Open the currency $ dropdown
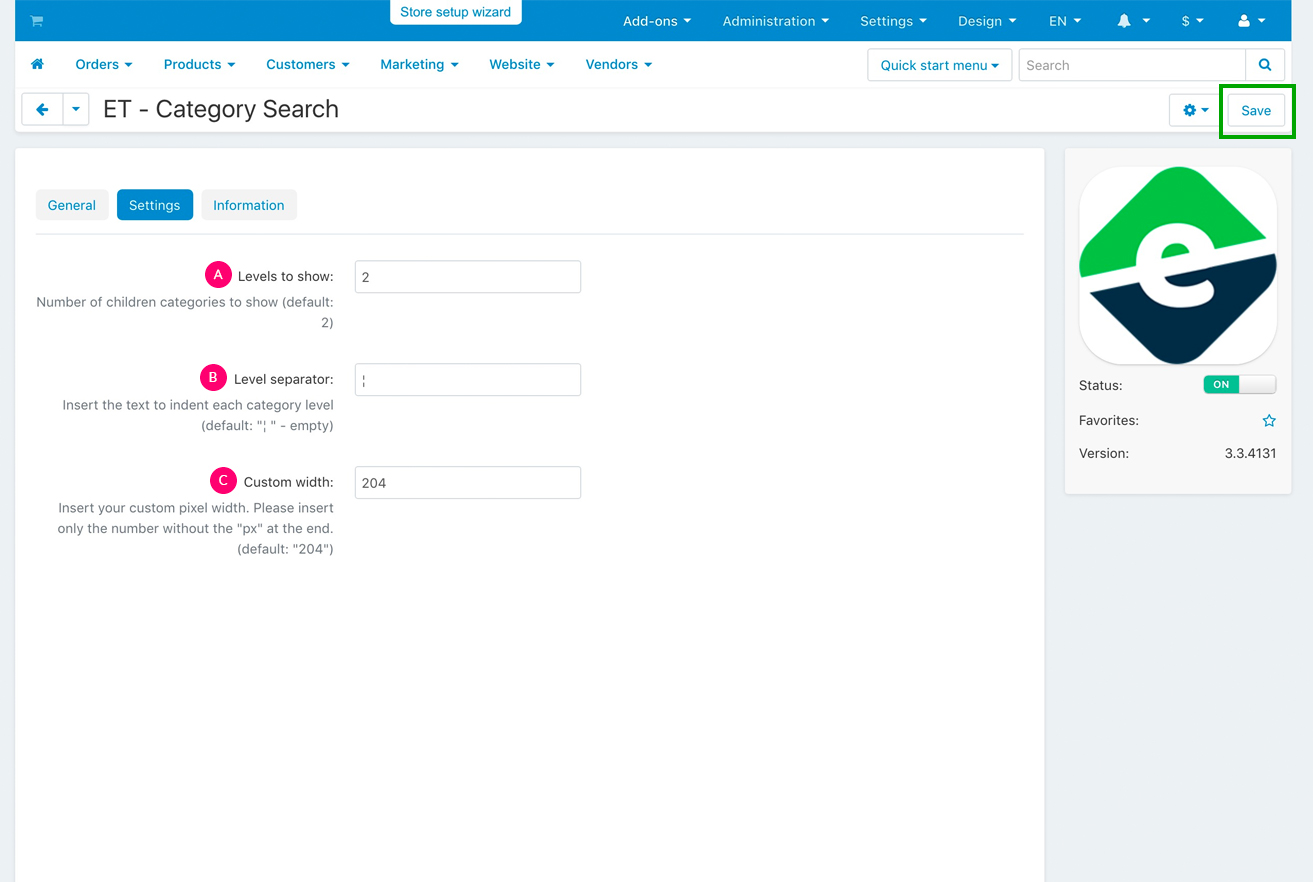This screenshot has width=1313, height=882. [x=1192, y=21]
